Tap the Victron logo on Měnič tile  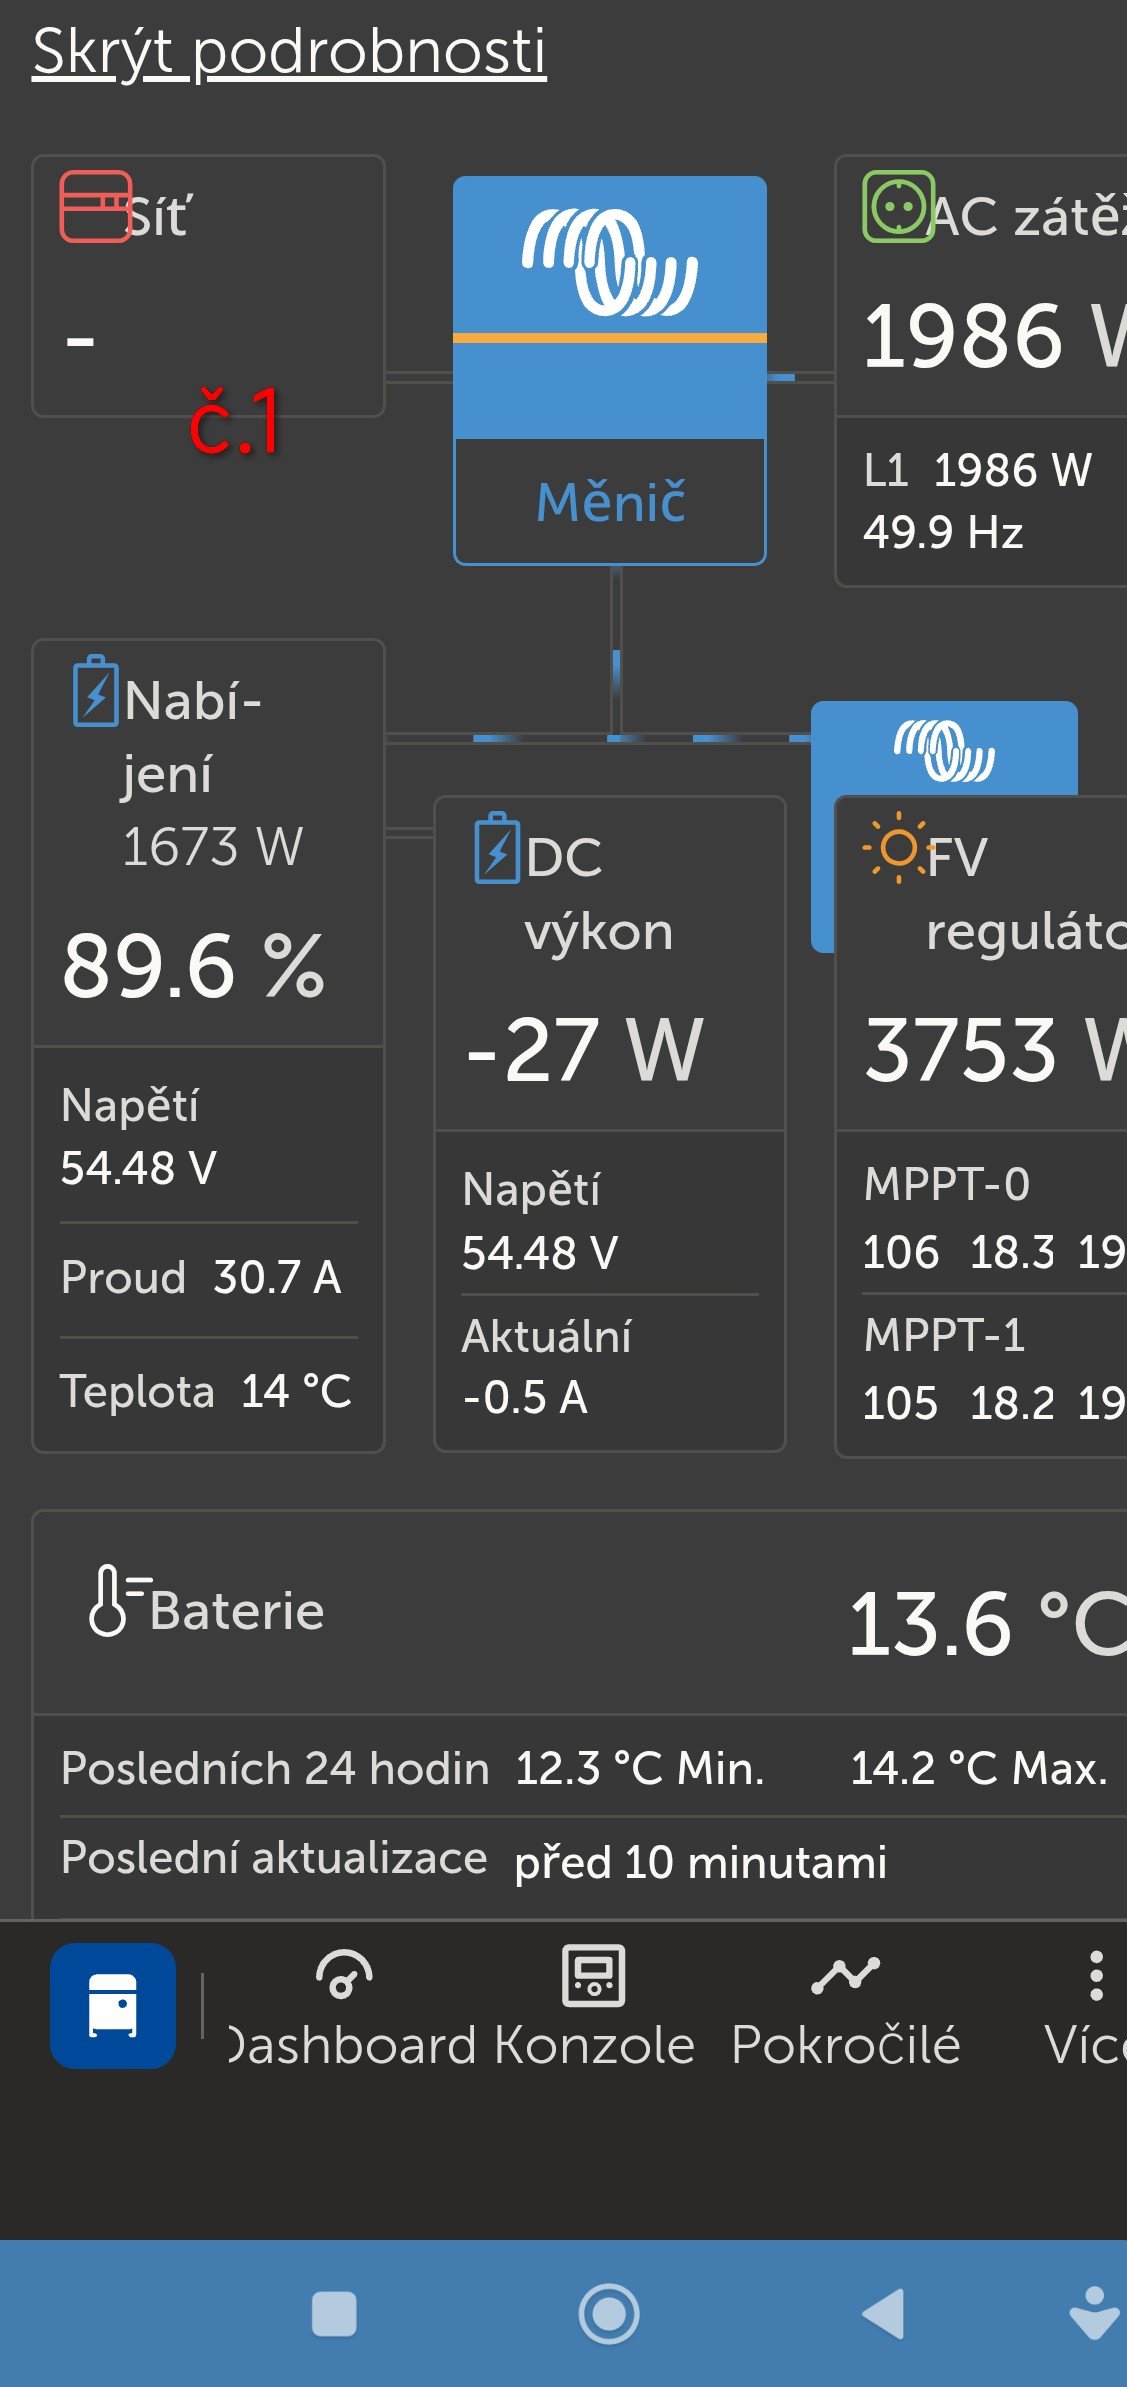[609, 261]
